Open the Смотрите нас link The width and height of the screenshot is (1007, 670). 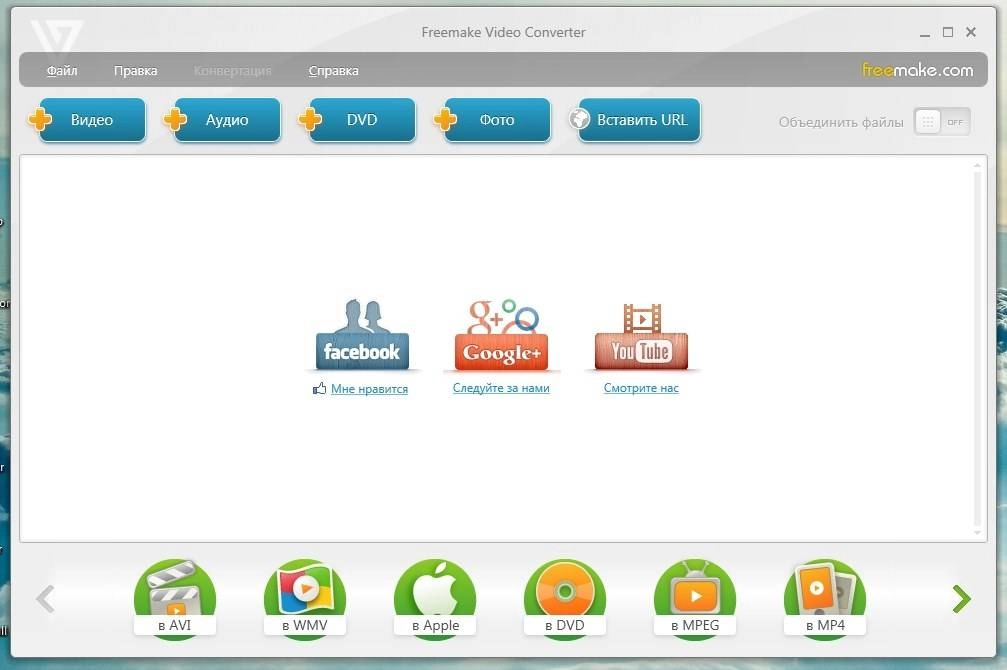641,388
